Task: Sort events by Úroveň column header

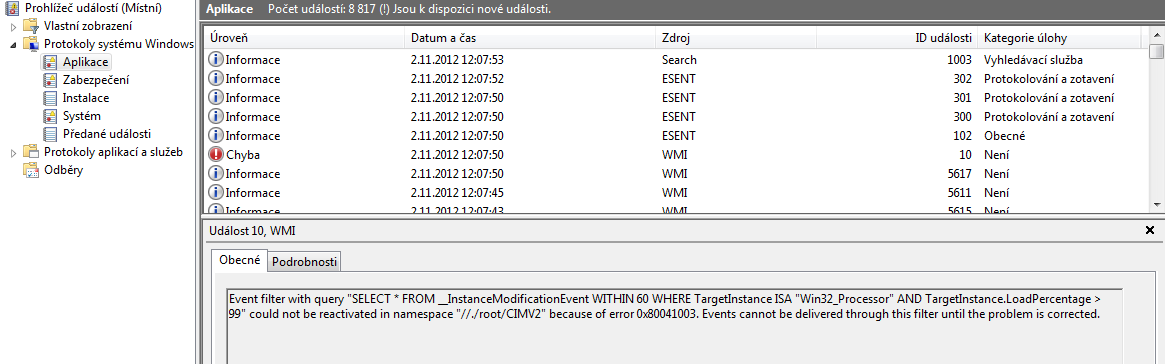Action: 305,38
